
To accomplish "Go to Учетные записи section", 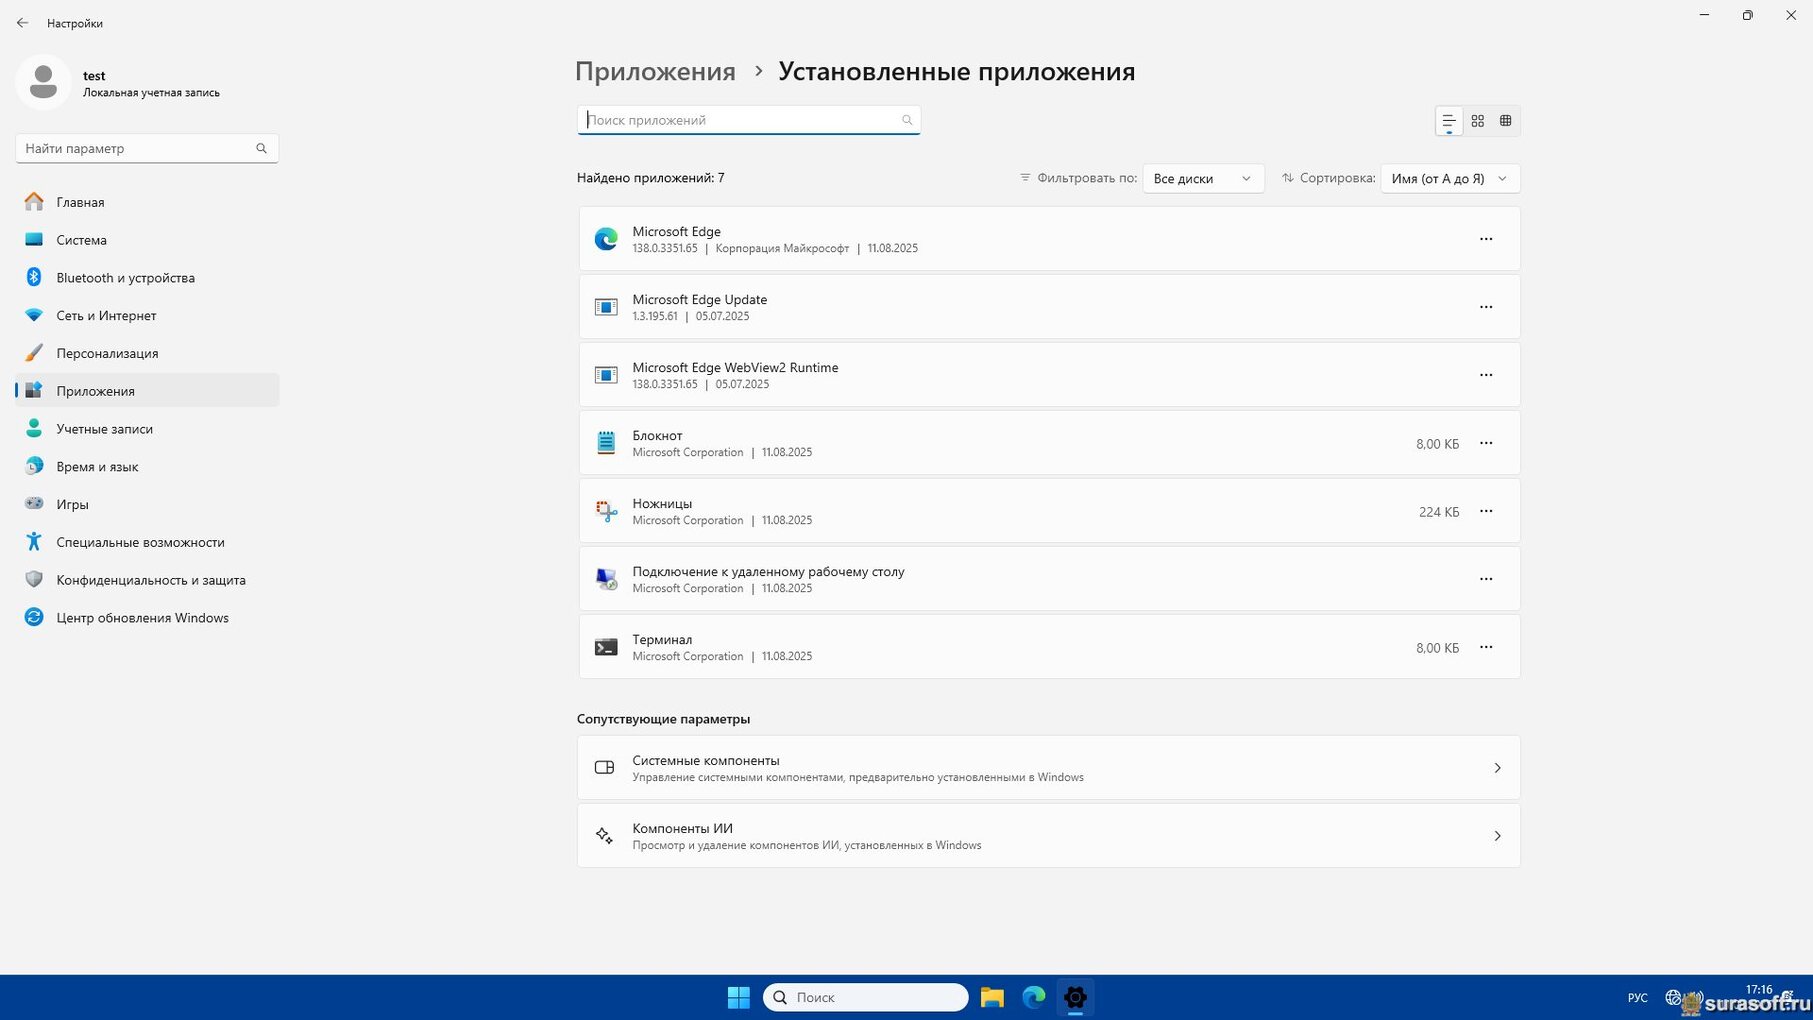I will click(147, 429).
